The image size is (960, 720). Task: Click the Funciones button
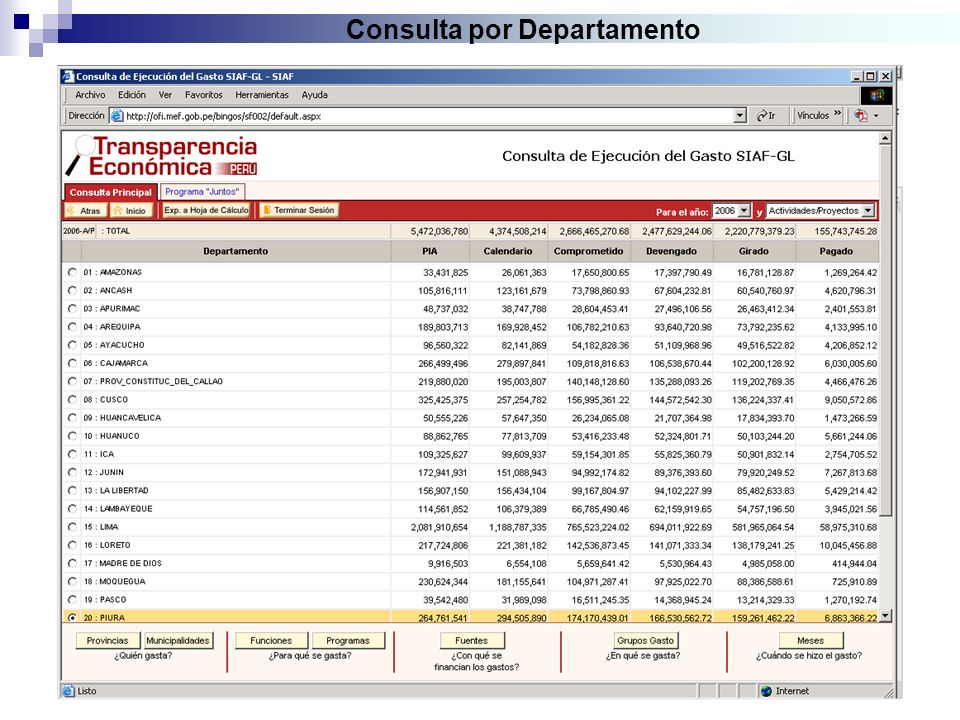tap(271, 640)
